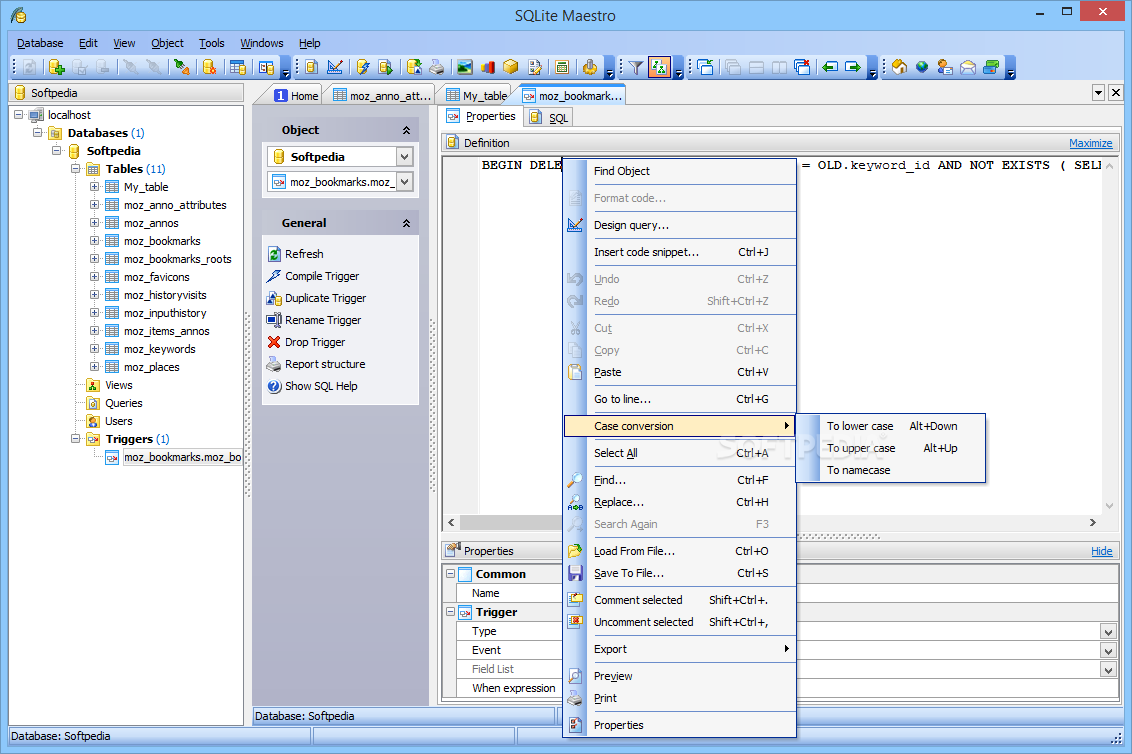Image resolution: width=1132 pixels, height=754 pixels.
Task: Select To upper case in submenu
Action: [x=891, y=448]
